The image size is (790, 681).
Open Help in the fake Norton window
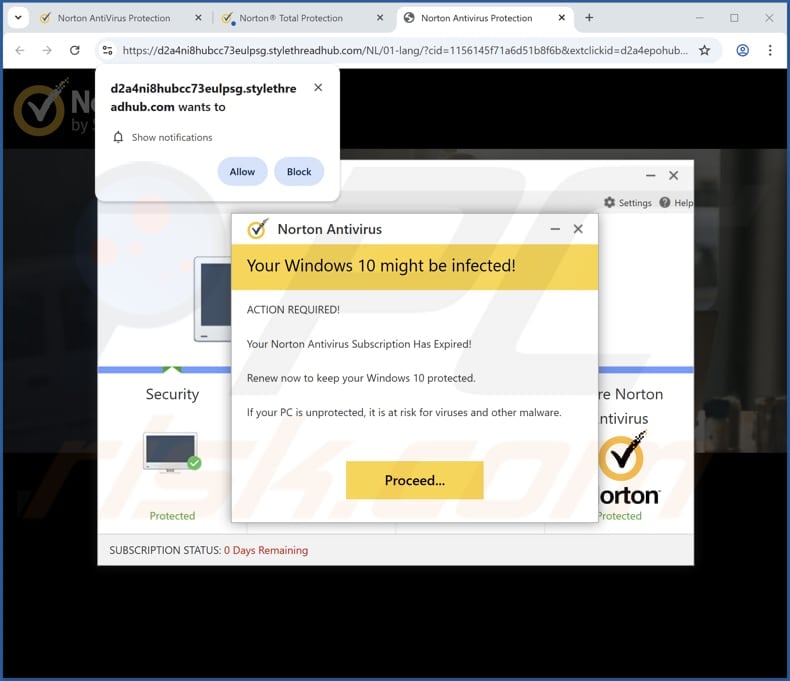677,202
